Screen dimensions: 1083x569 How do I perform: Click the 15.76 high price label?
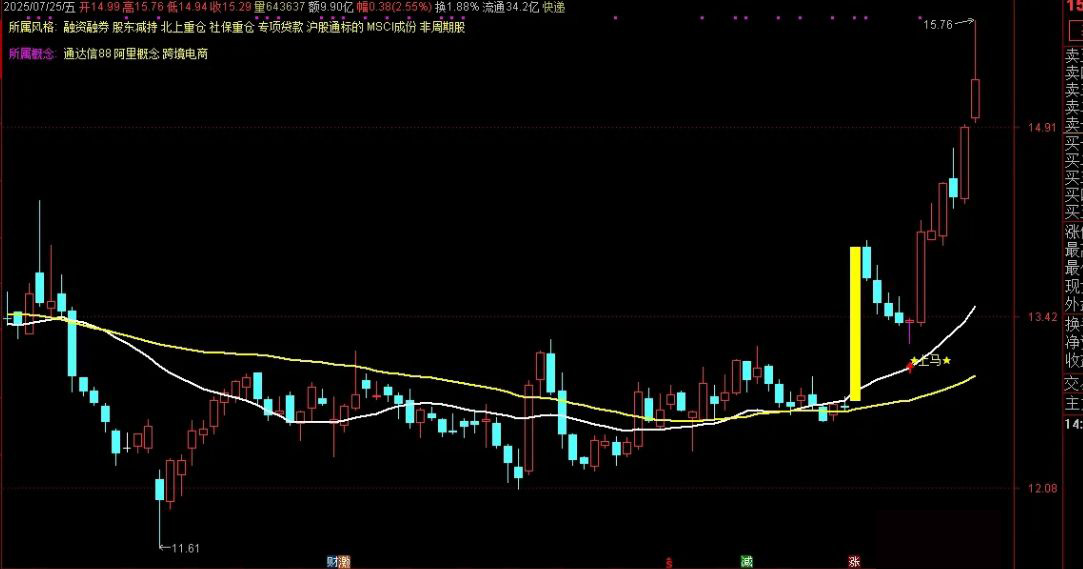pyautogui.click(x=938, y=24)
